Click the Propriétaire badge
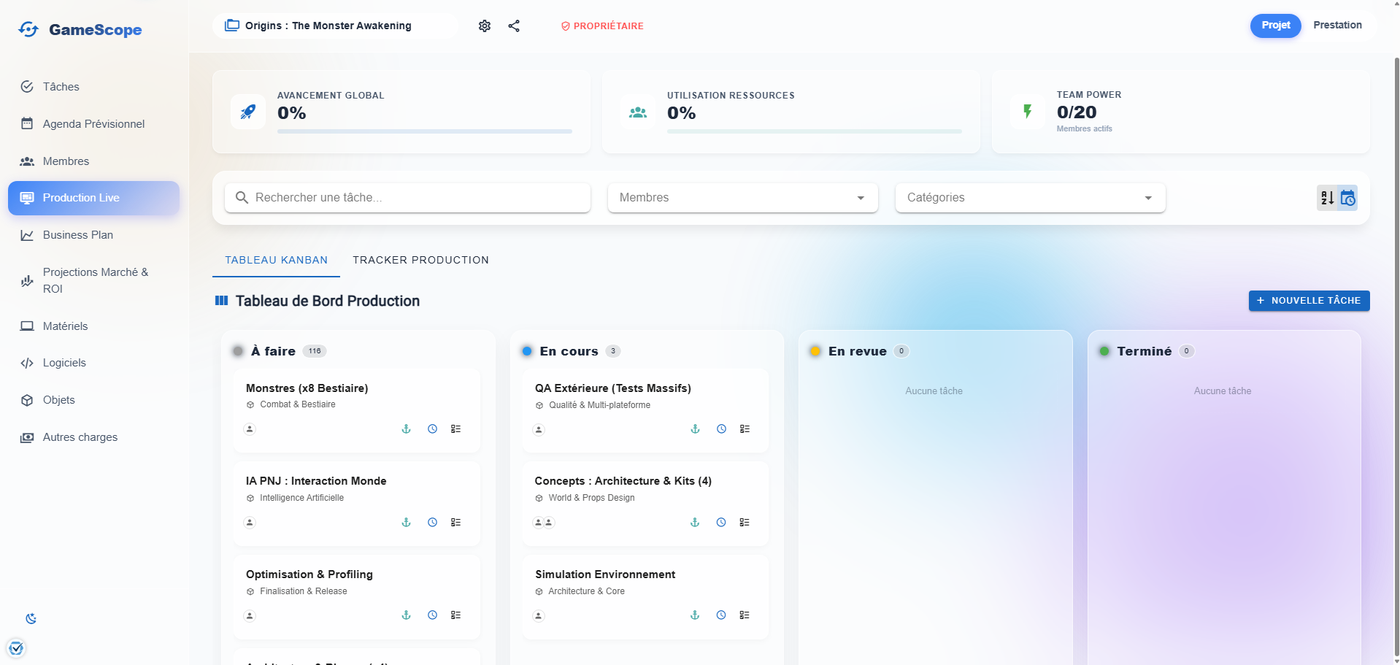The width and height of the screenshot is (1400, 665). (602, 26)
